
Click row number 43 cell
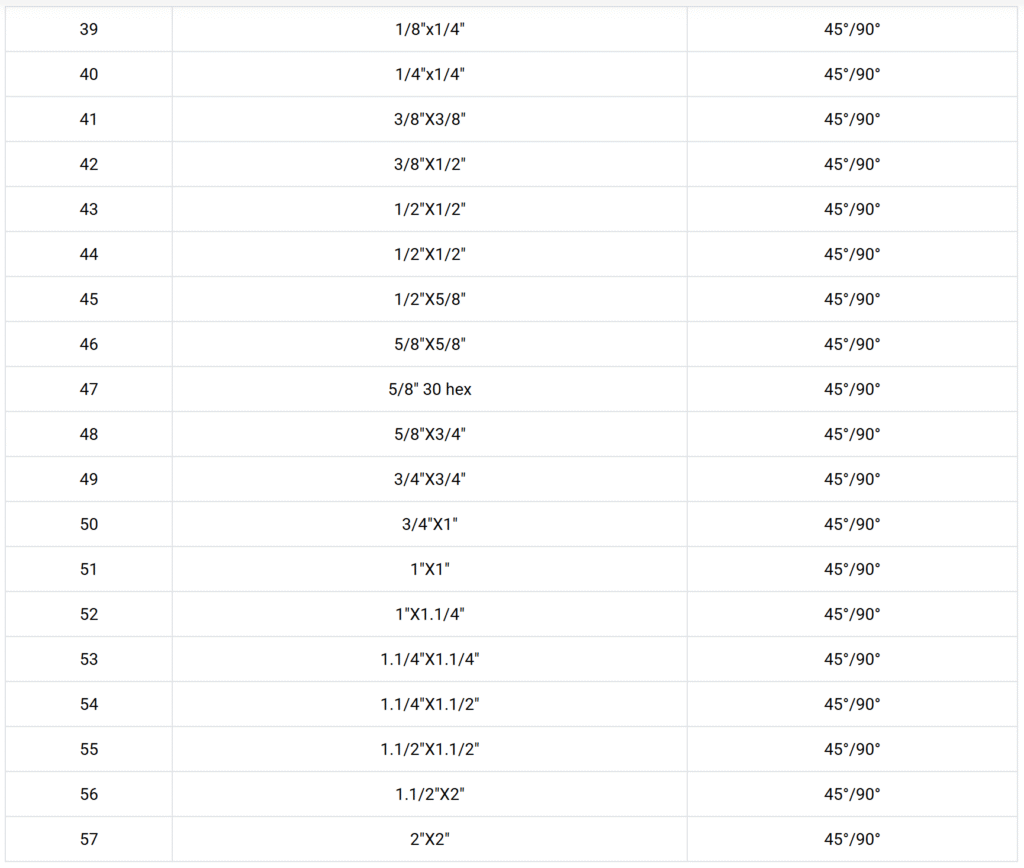89,209
